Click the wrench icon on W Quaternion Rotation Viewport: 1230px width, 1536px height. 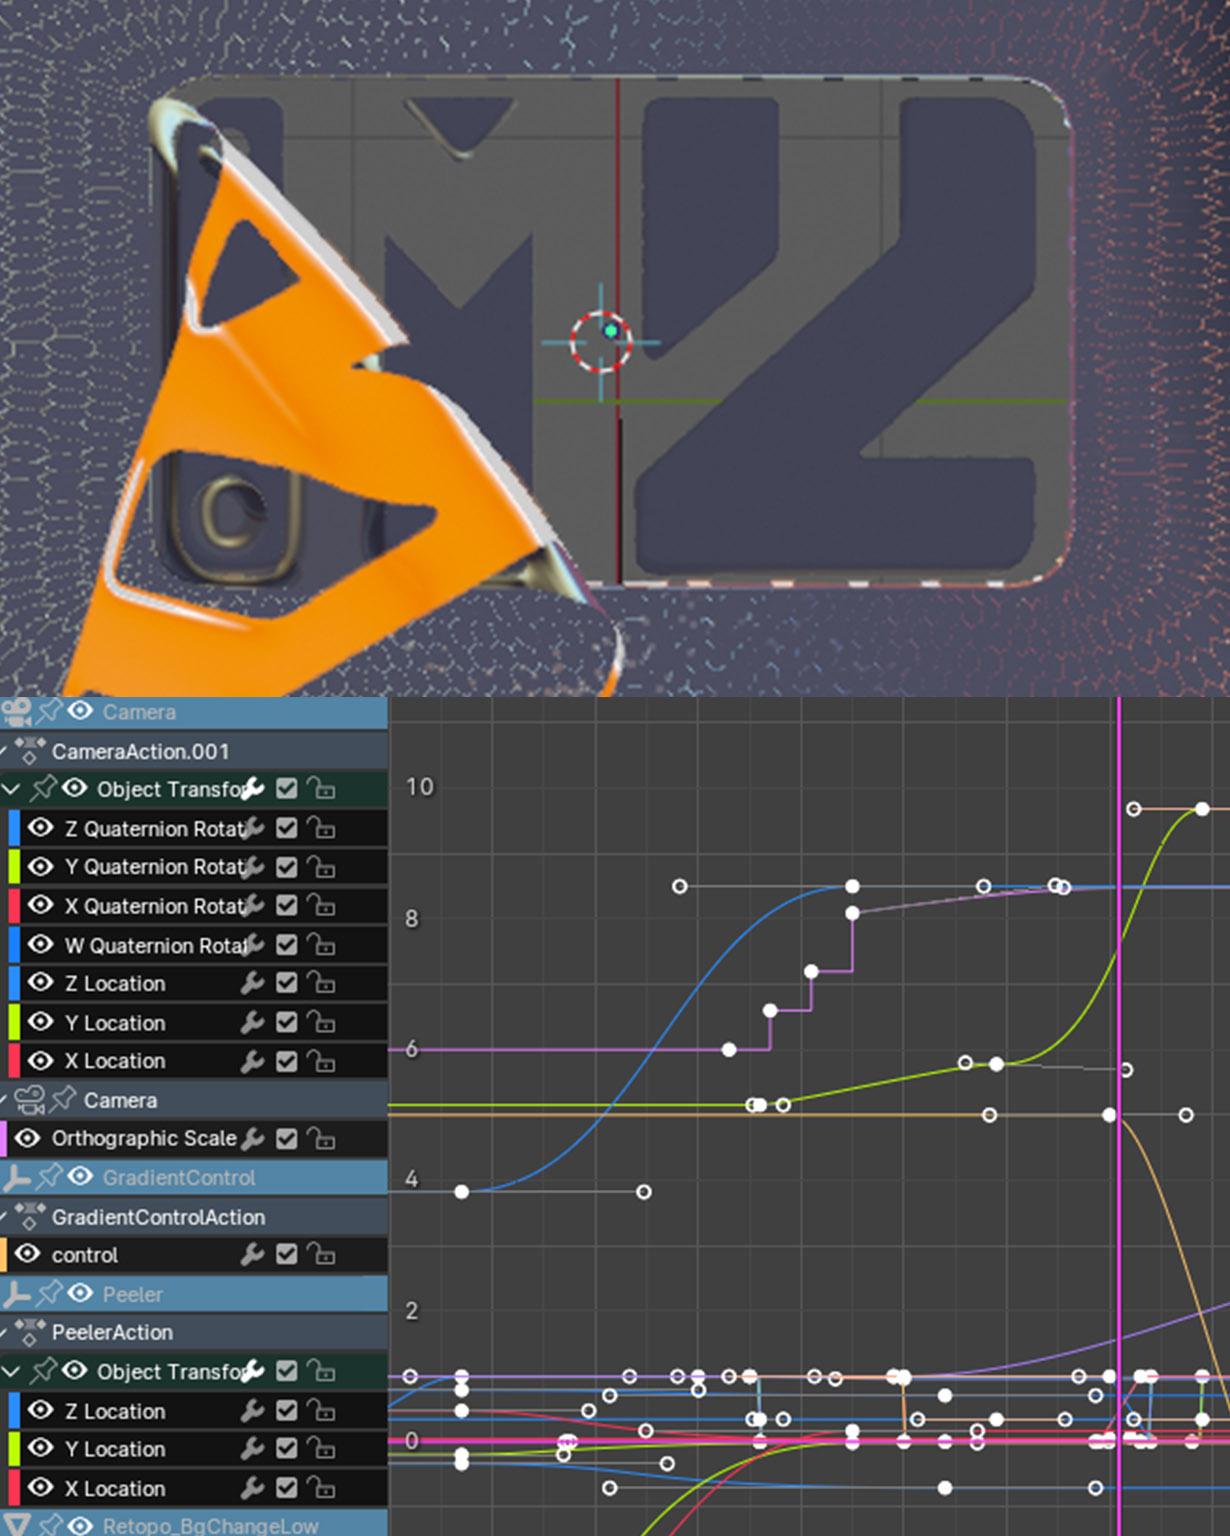pos(252,944)
